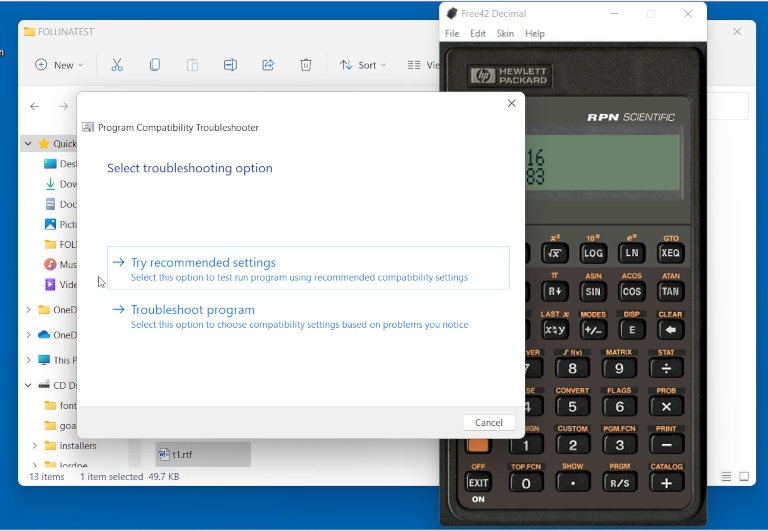The width and height of the screenshot is (768, 531).
Task: Click the COS calculator key
Action: point(631,291)
